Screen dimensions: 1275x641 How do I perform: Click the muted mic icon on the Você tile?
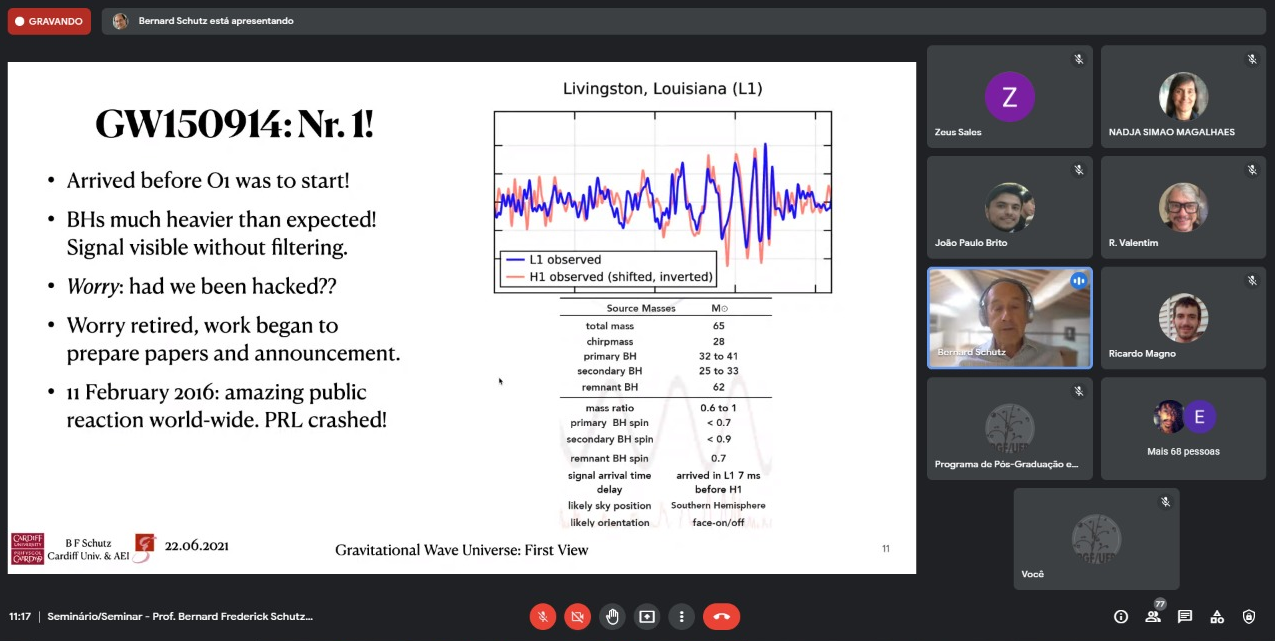tap(1165, 502)
